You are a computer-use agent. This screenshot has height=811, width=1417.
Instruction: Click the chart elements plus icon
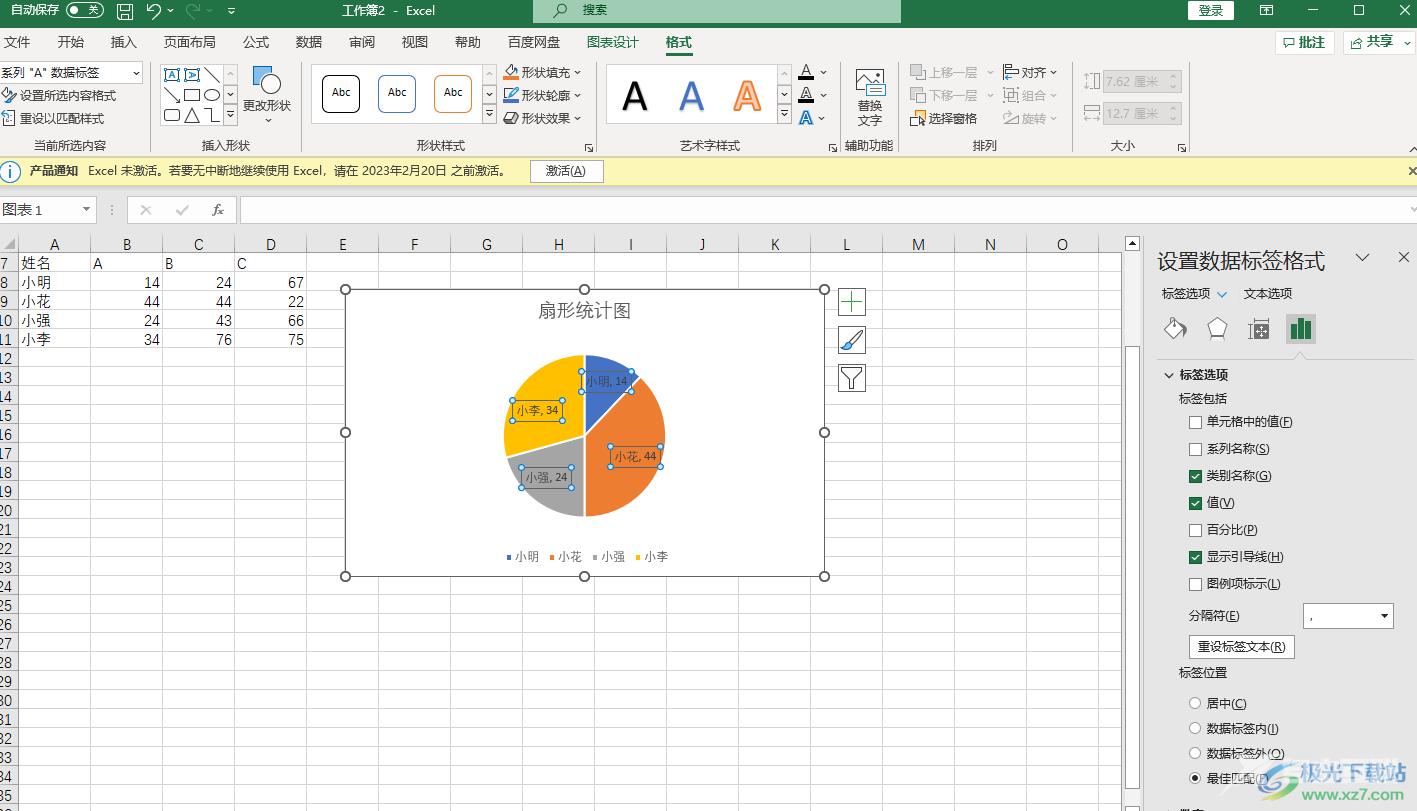(851, 302)
